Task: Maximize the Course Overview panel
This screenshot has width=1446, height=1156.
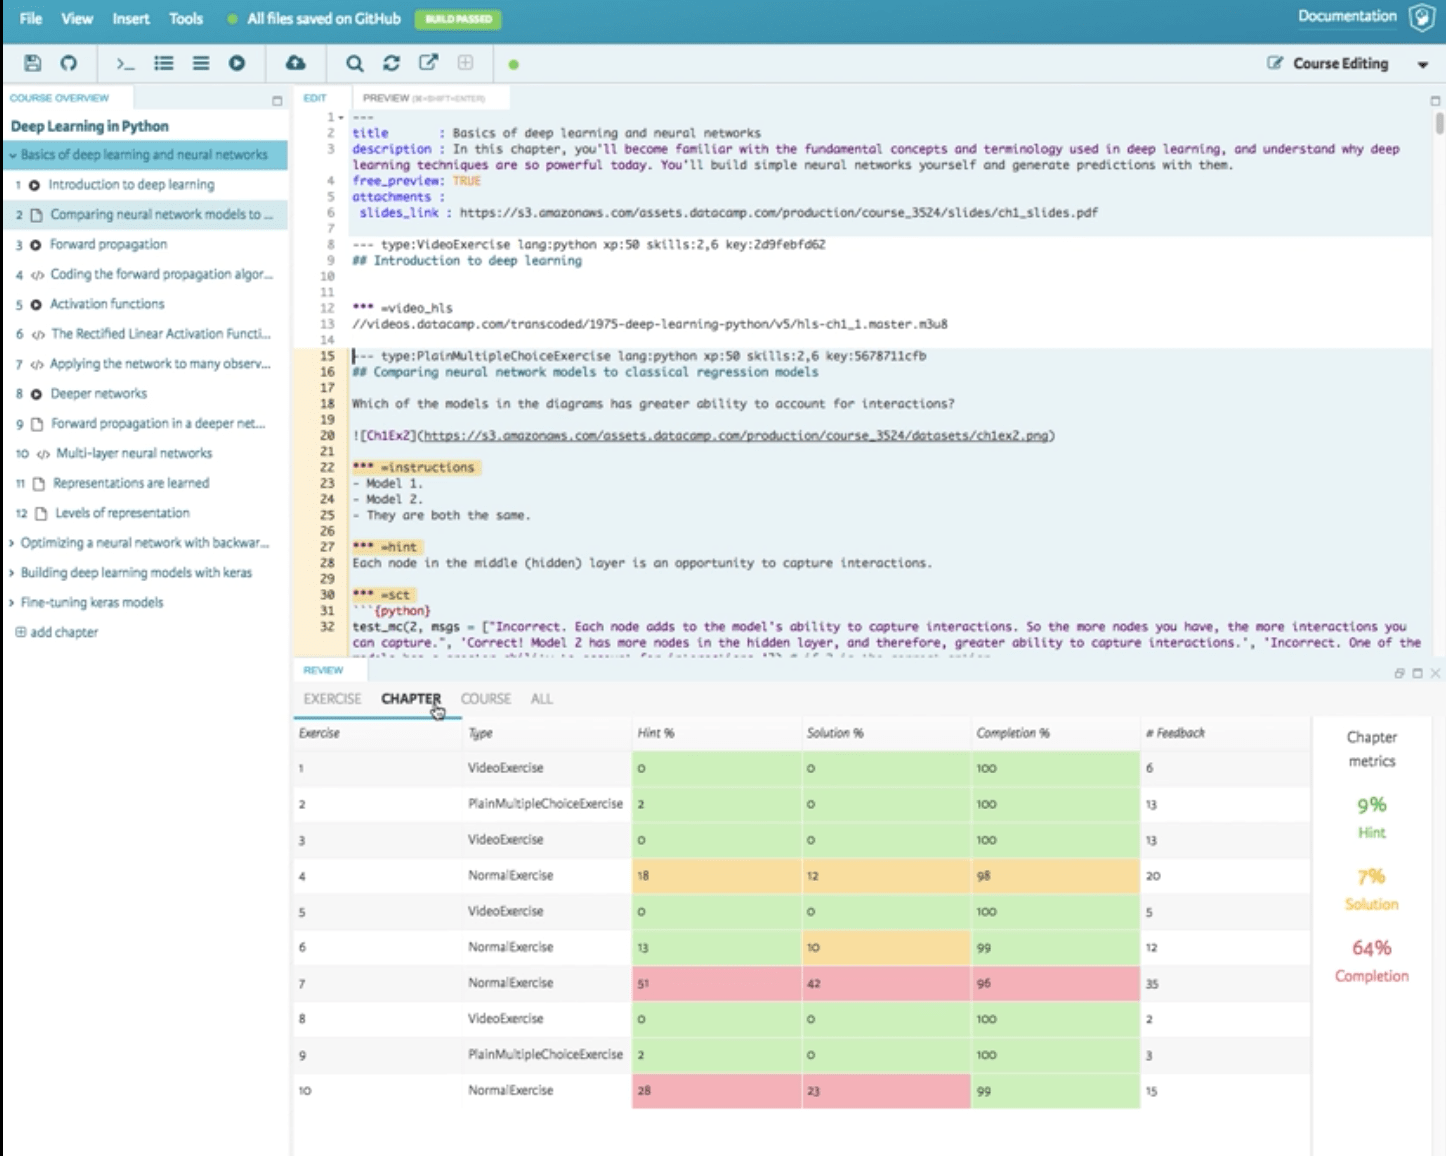Action: pyautogui.click(x=277, y=100)
